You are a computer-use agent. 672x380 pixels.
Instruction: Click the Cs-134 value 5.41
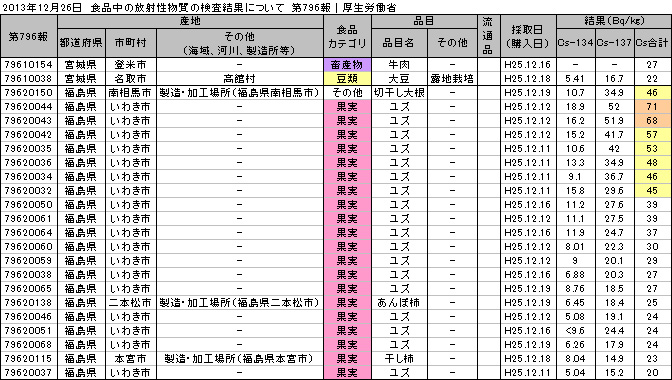(575, 79)
